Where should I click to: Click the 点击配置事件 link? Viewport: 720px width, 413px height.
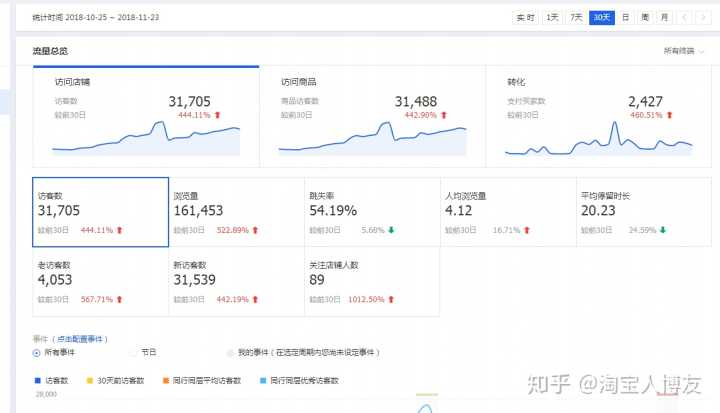(83, 339)
